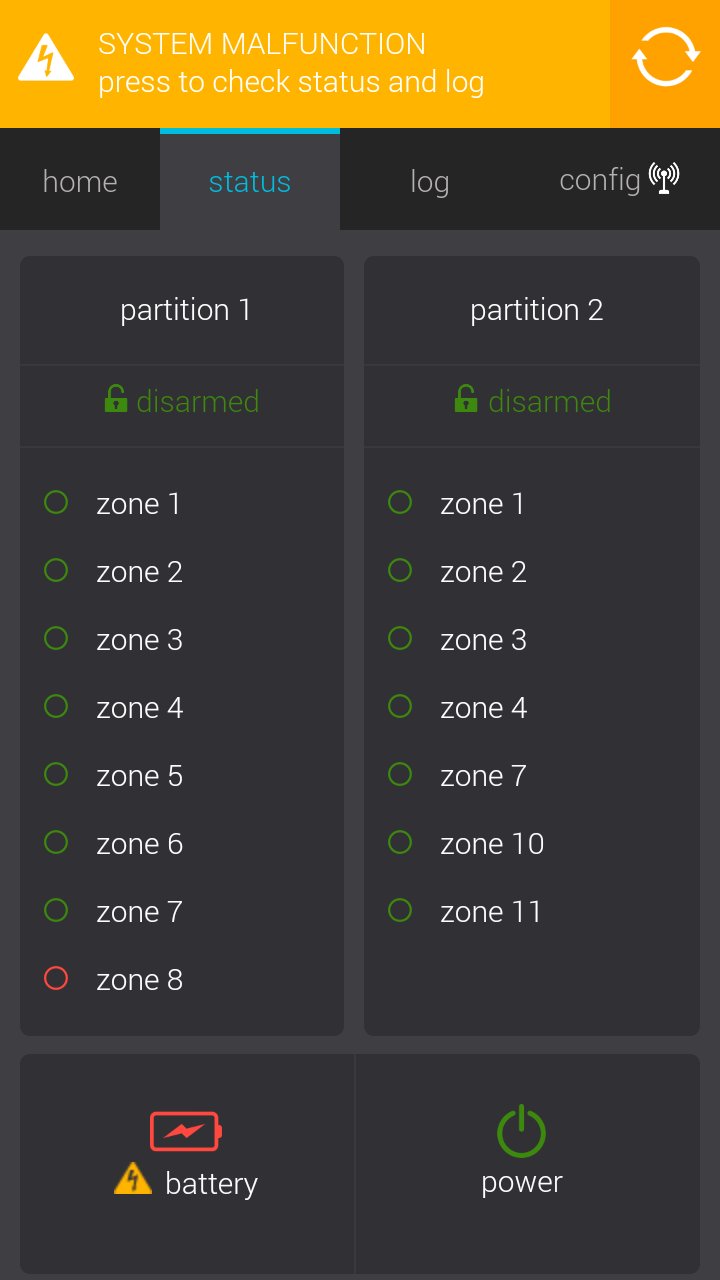Tap yellow warning icon beside battery
The height and width of the screenshot is (1280, 720).
coord(133,1180)
